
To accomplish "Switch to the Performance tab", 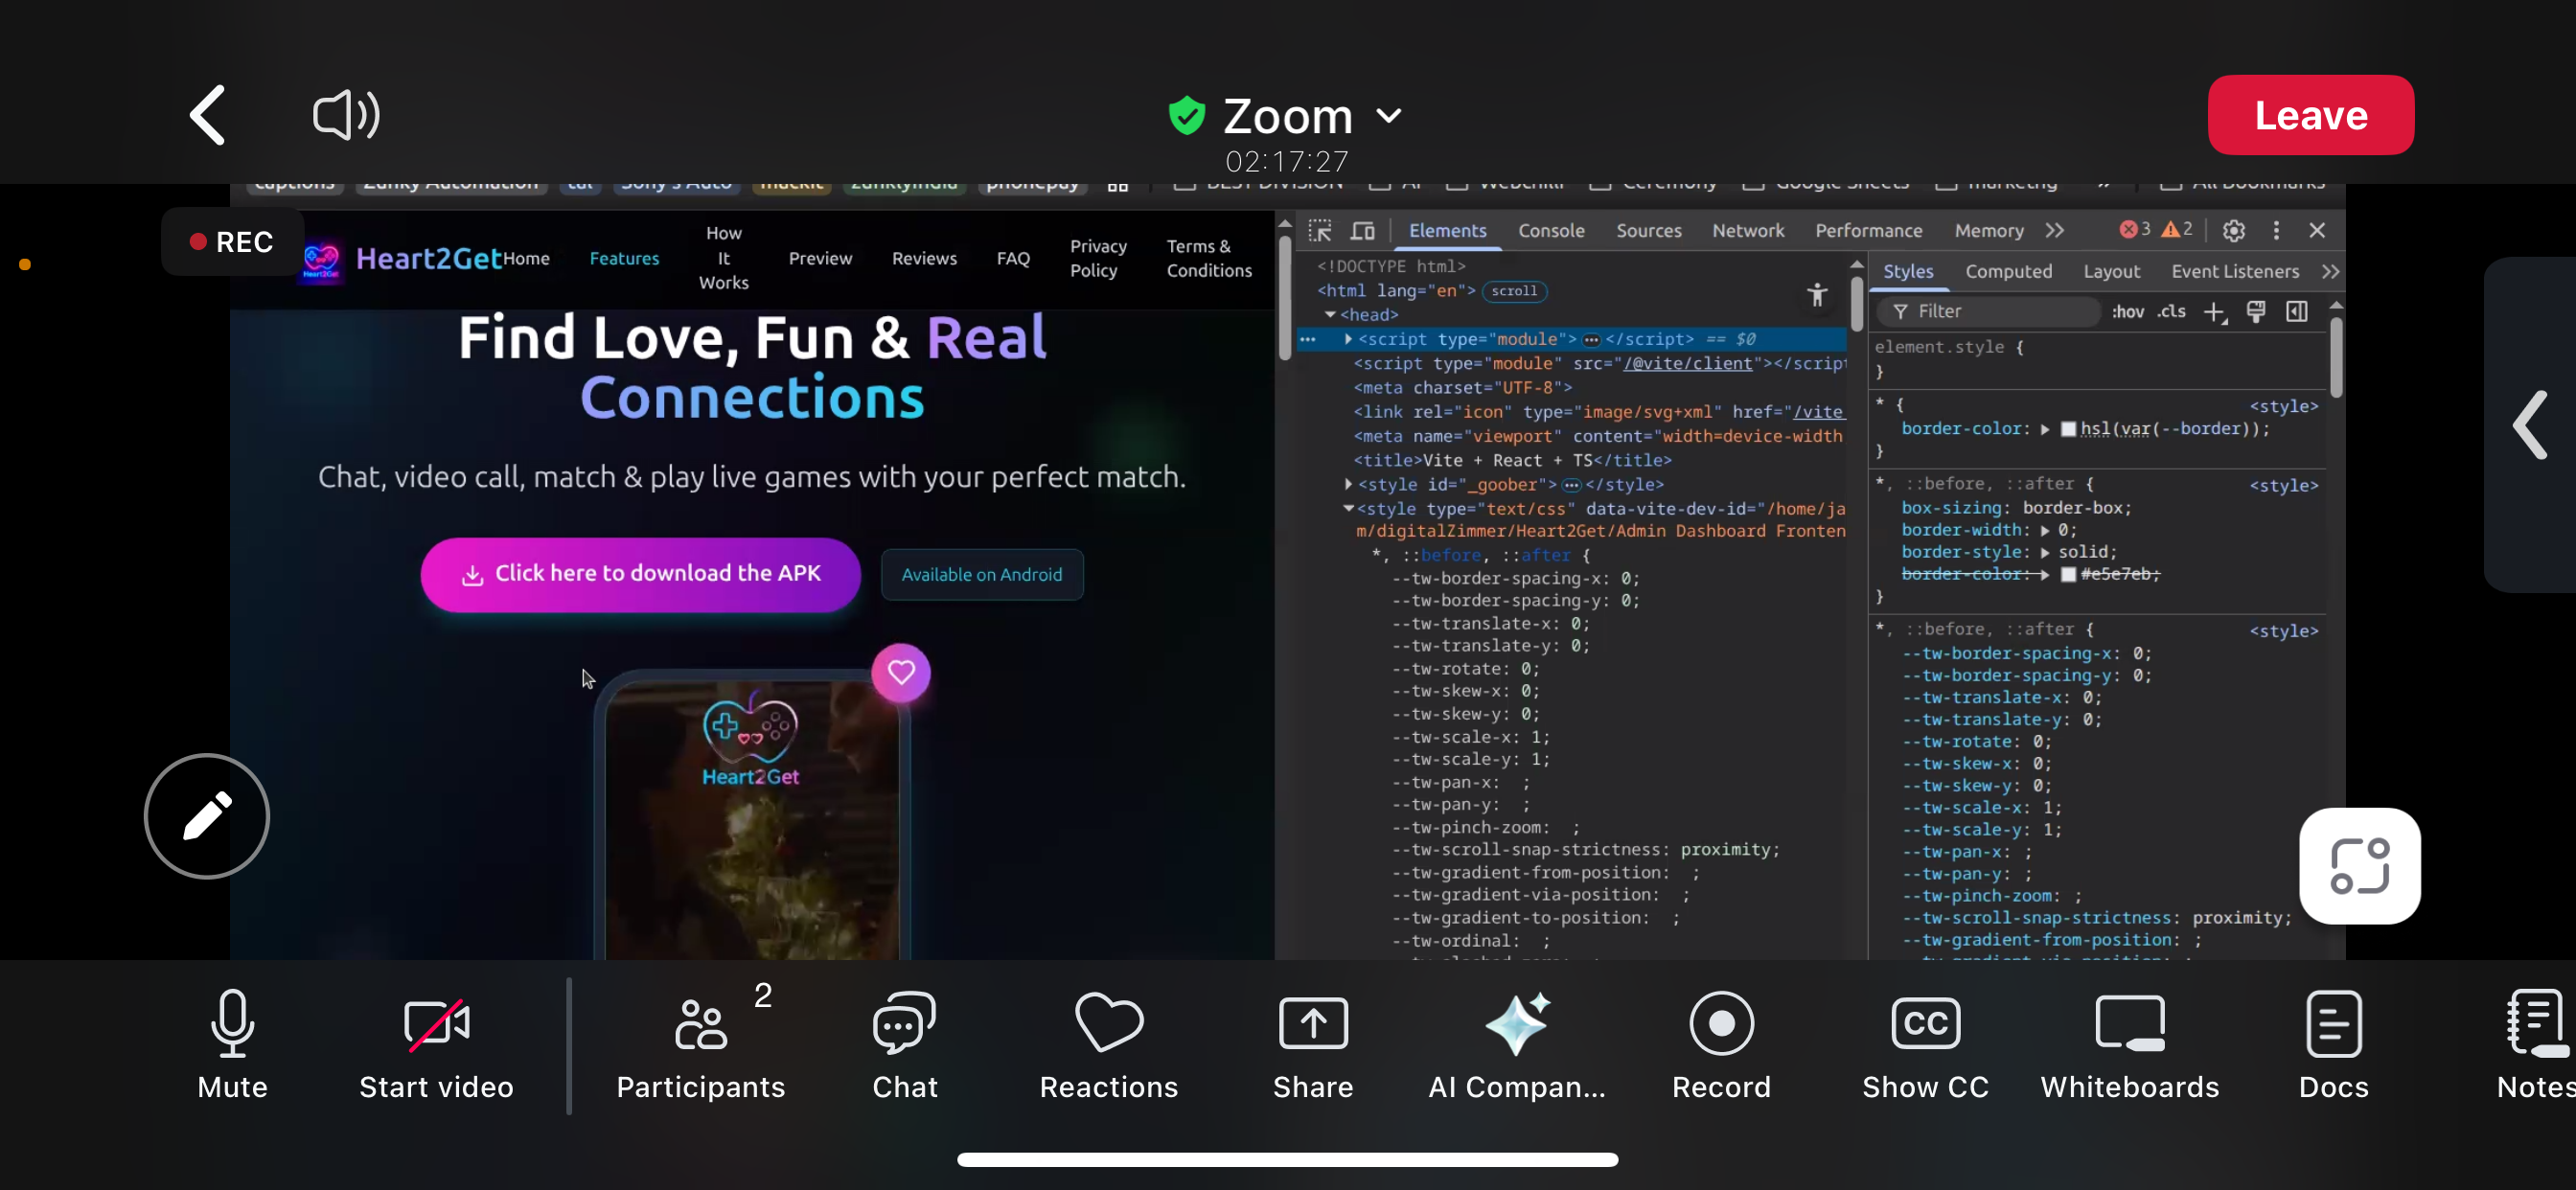I will click(1868, 231).
